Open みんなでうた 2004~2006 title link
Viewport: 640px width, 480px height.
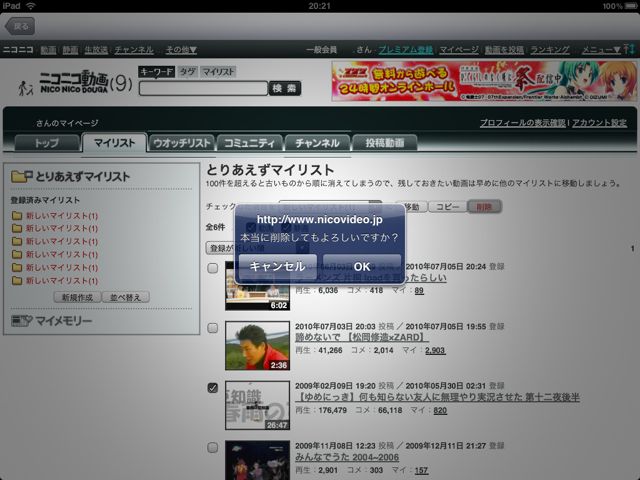[347, 457]
